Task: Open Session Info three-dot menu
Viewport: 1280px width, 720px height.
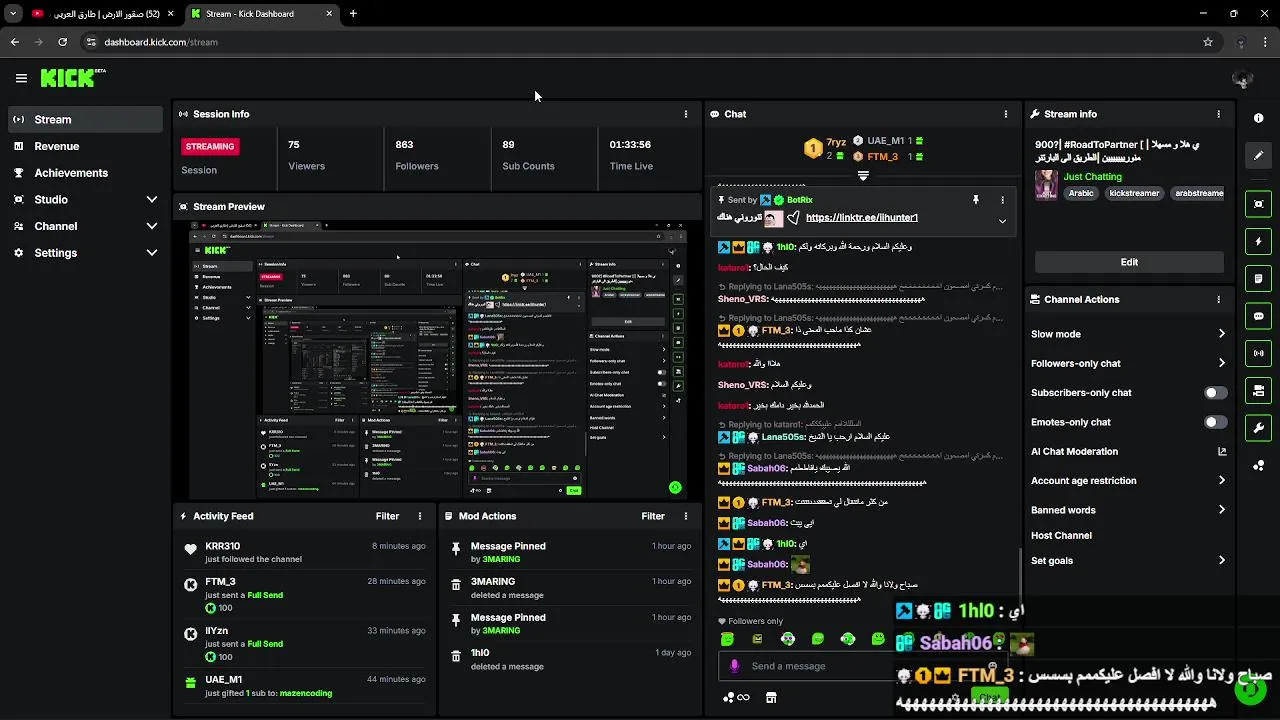Action: click(686, 114)
